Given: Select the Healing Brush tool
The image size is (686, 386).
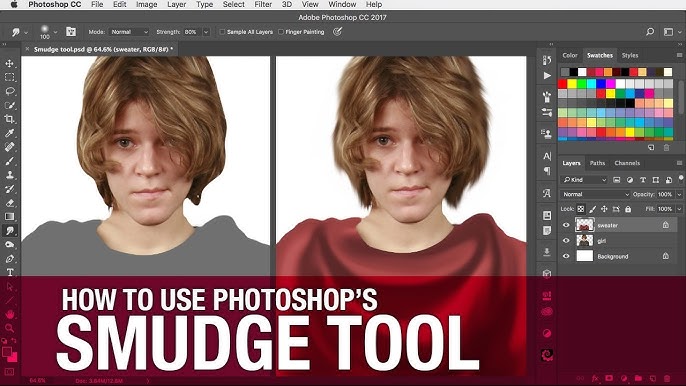Looking at the screenshot, I should [10, 147].
